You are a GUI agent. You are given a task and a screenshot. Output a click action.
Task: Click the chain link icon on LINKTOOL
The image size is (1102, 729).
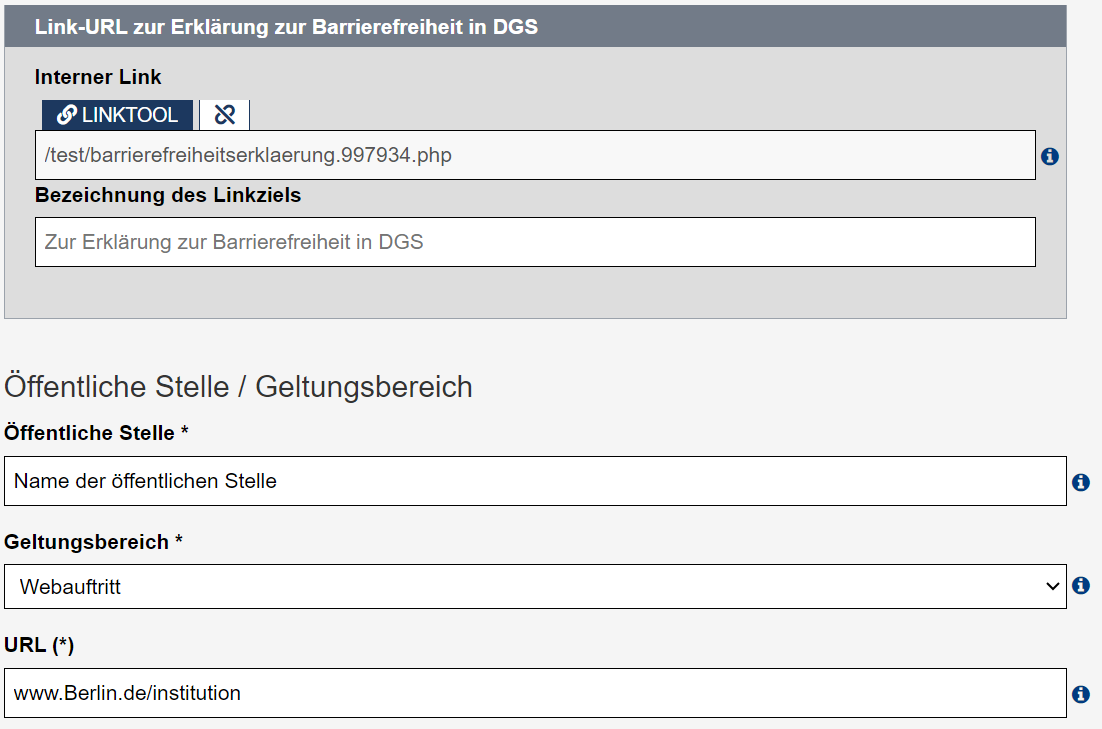click(69, 114)
